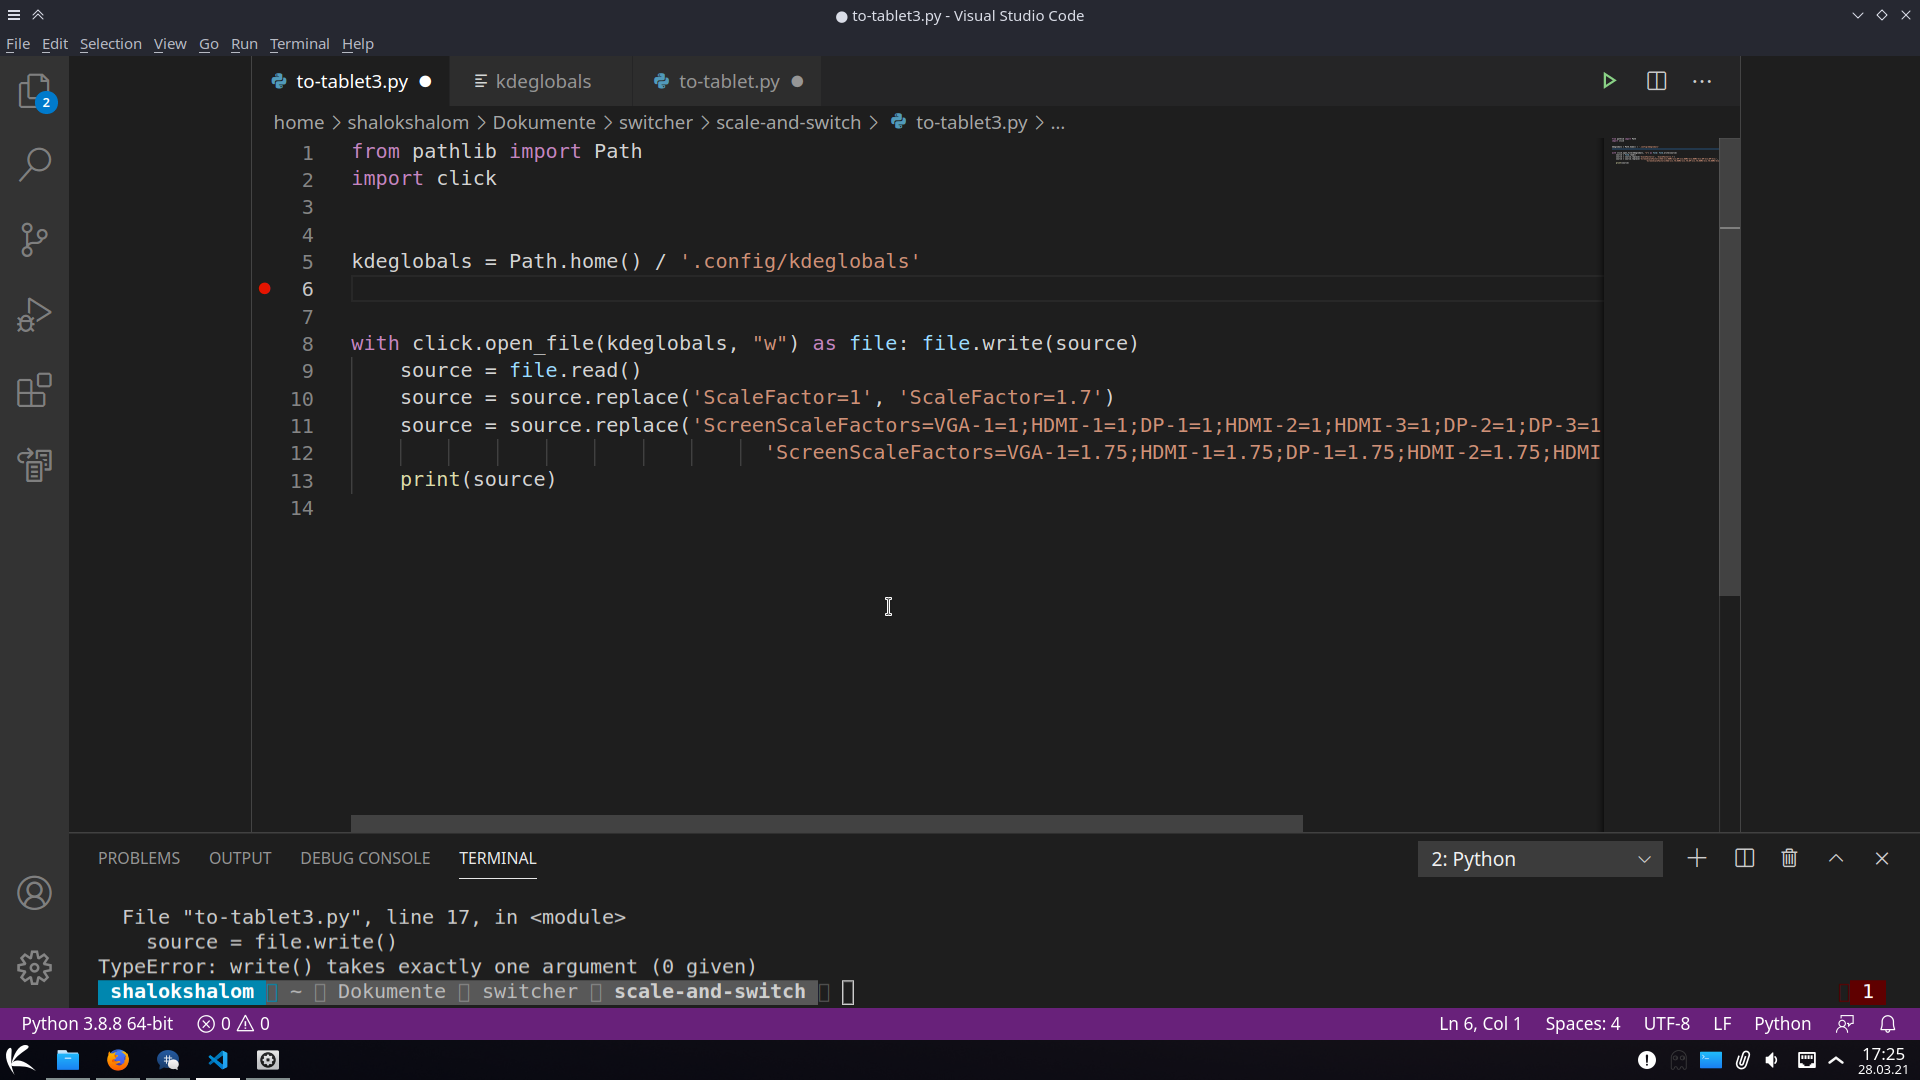Run the Python file with the play button
Viewport: 1920px width, 1080px height.
[1610, 81]
